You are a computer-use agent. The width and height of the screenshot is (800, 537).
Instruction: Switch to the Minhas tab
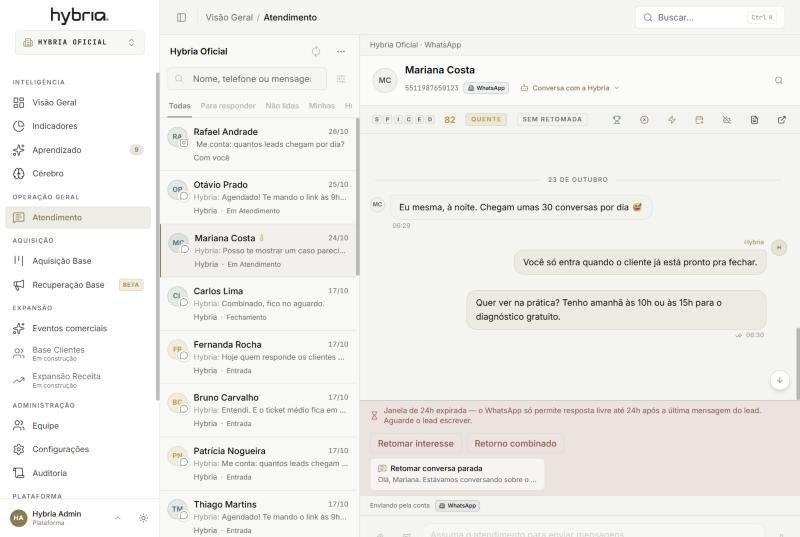321,106
